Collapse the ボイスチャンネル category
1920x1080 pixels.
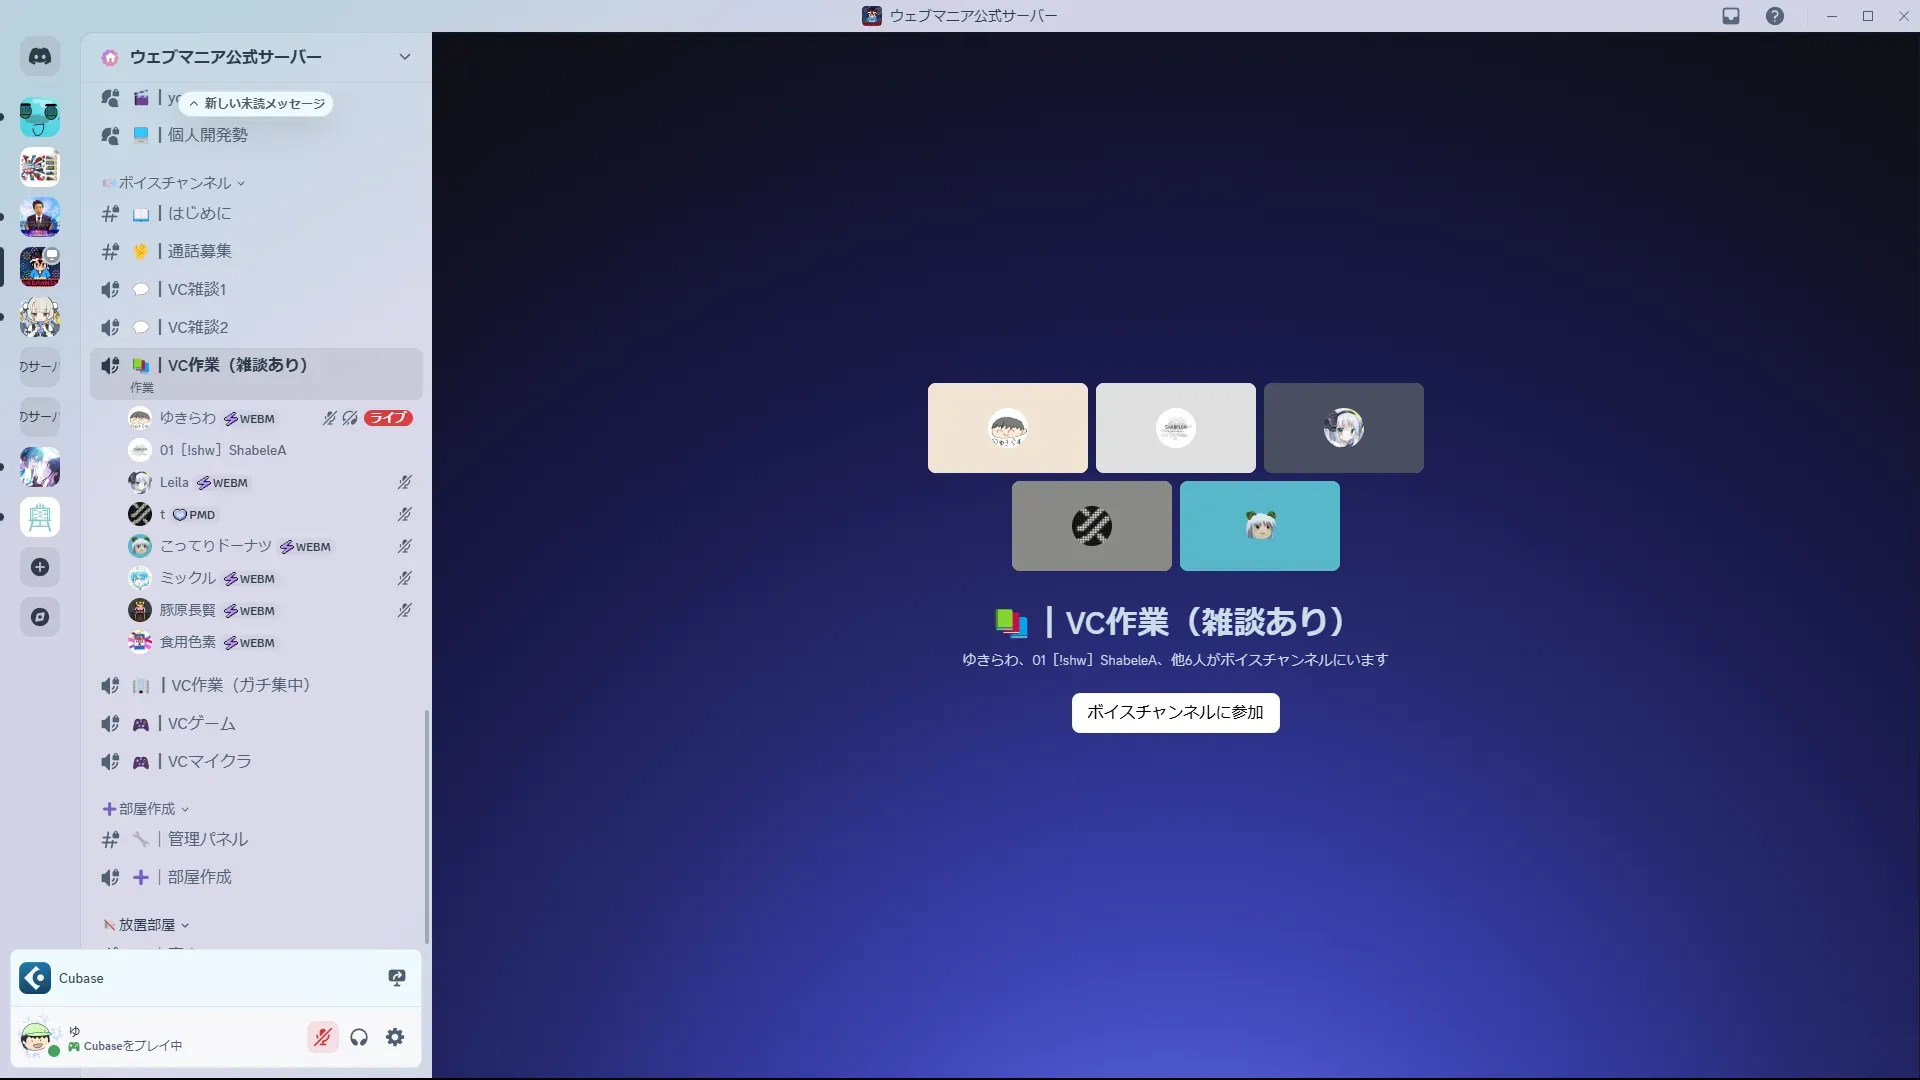[175, 183]
